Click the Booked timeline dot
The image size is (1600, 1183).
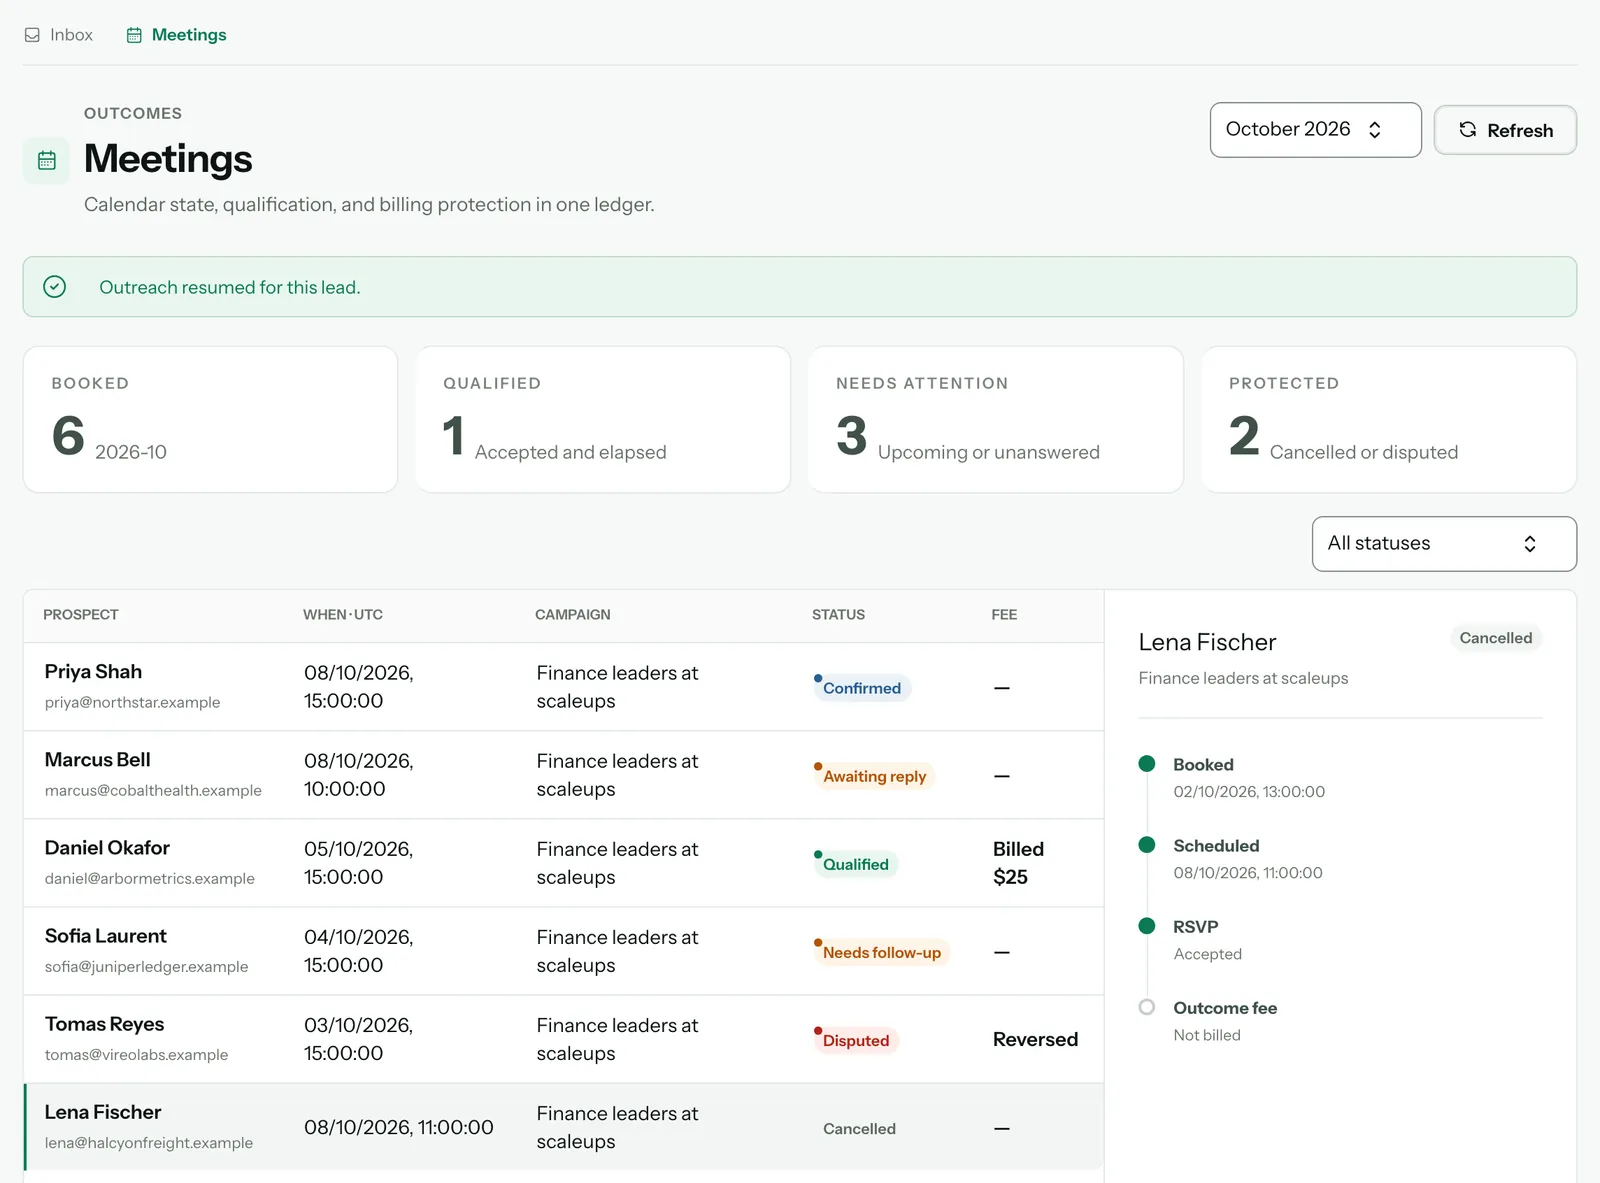pos(1147,764)
